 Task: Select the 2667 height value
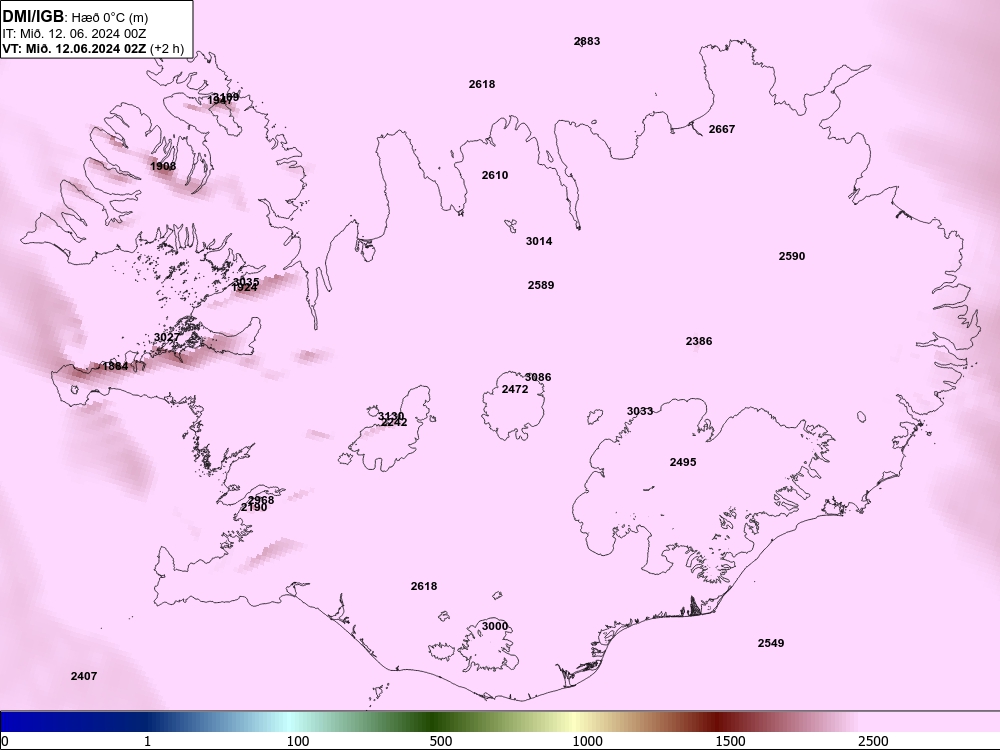(x=722, y=129)
